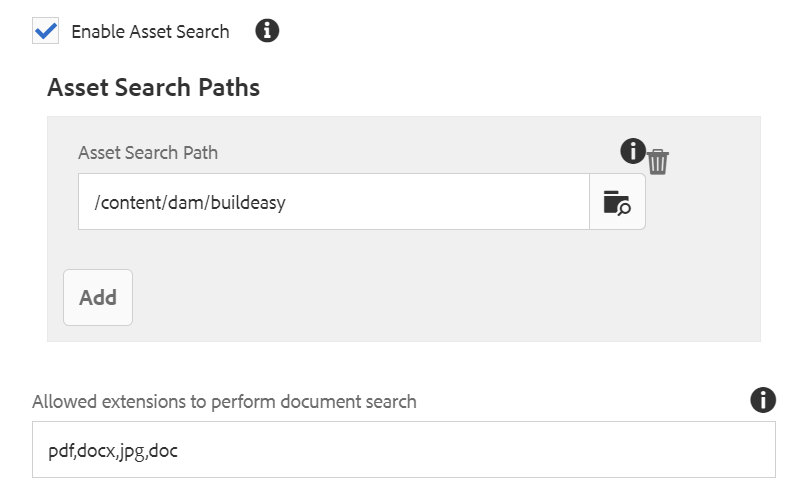
Task: Click the /content/dam/buildeasy path input
Action: click(334, 202)
